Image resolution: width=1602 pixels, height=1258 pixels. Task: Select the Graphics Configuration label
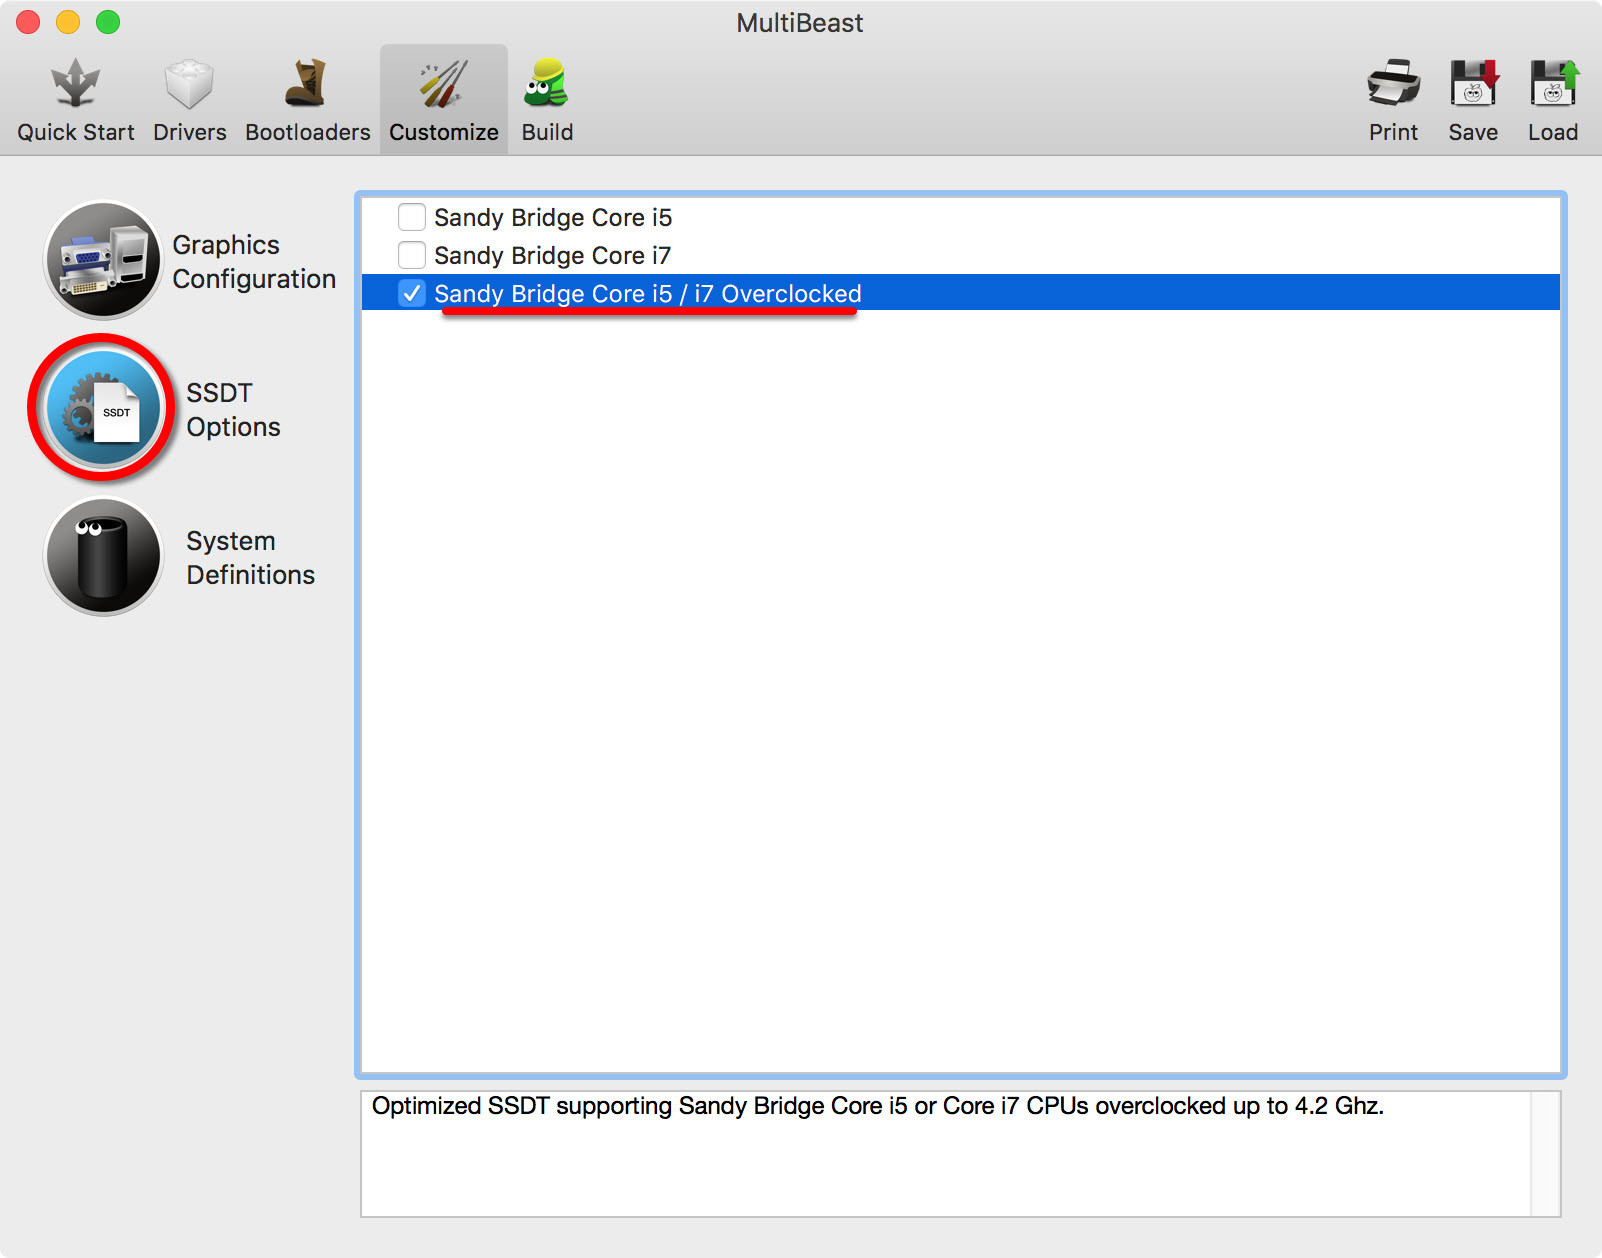[x=254, y=262]
